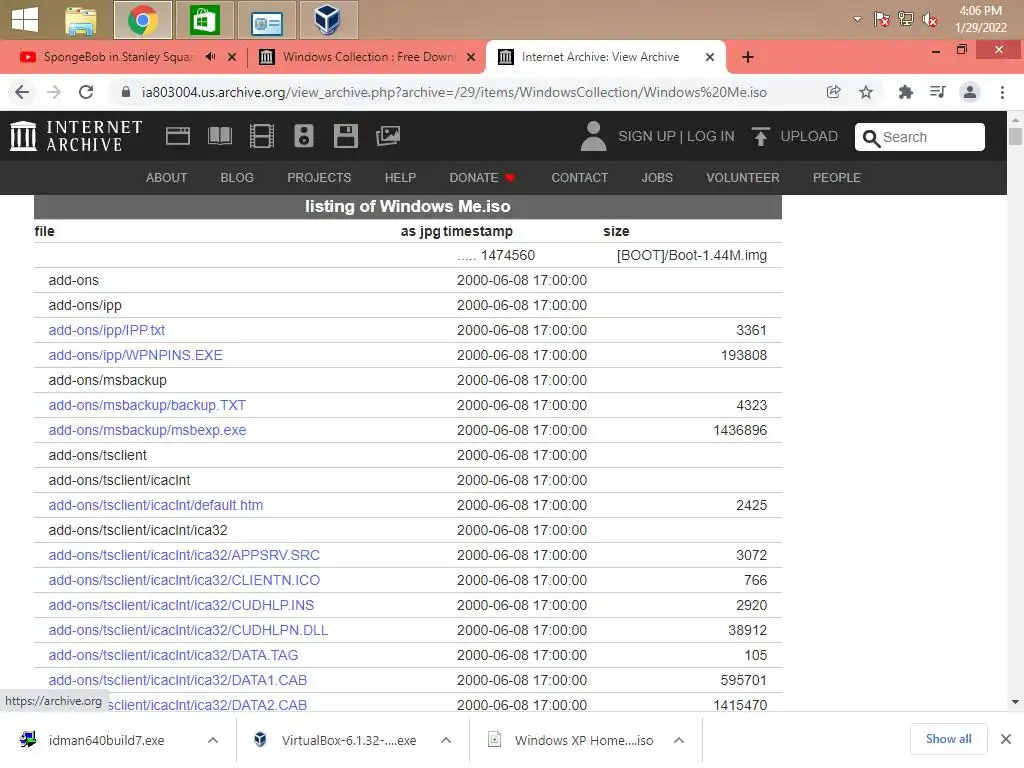Open a new tab with plus button
Screen dimensions: 1024x768
(748, 57)
